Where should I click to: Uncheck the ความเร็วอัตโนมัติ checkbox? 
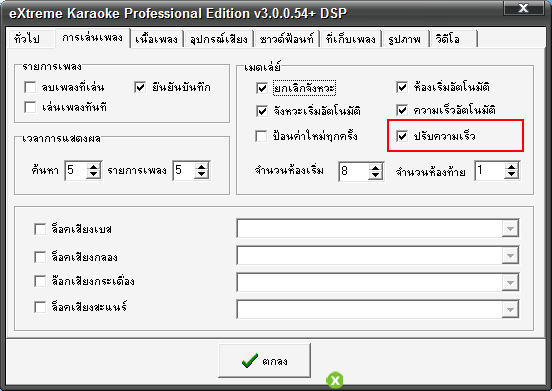tap(402, 110)
